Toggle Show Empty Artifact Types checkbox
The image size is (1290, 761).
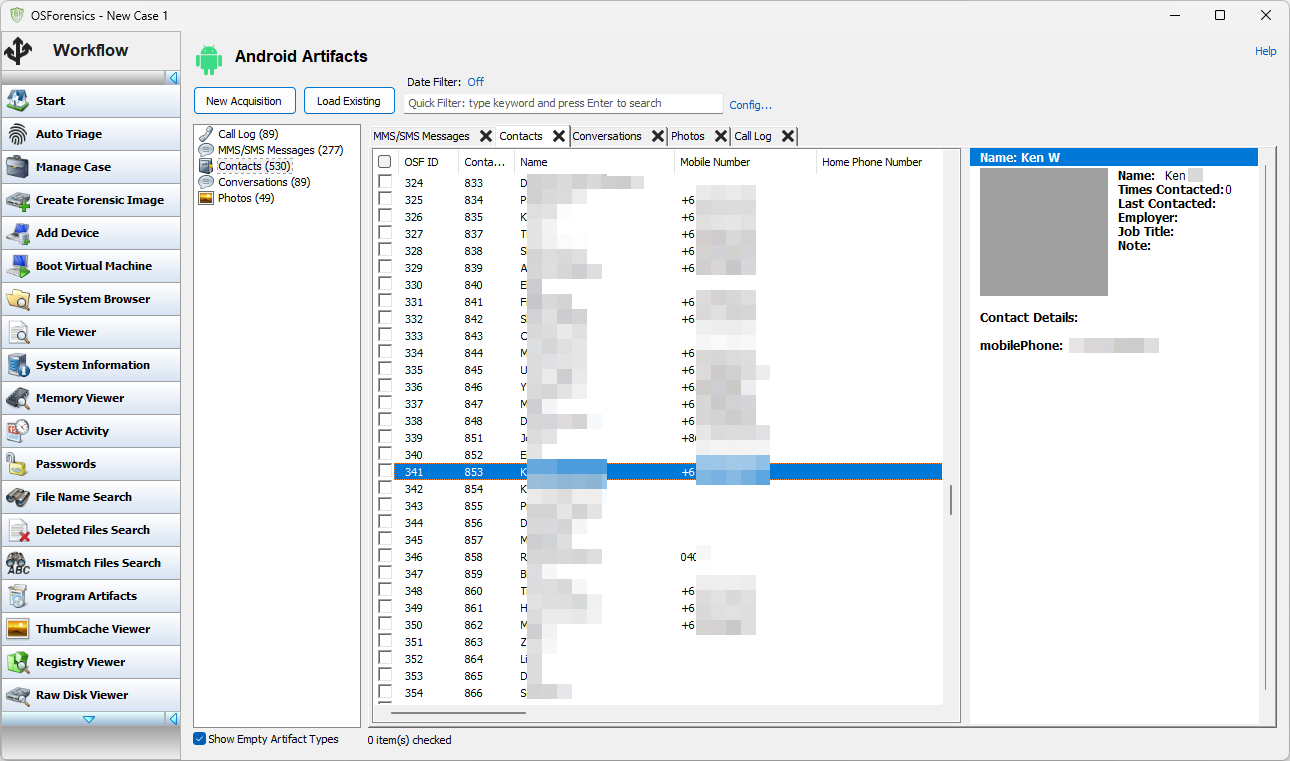(x=200, y=739)
